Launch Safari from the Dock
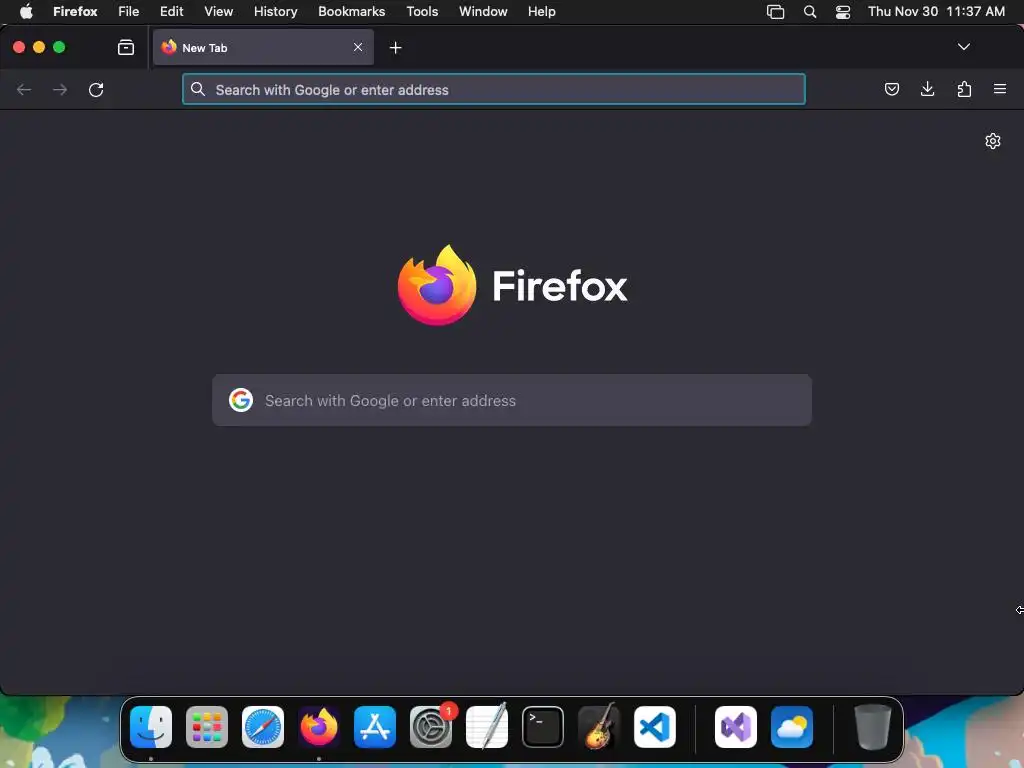Viewport: 1024px width, 768px height. pos(263,726)
